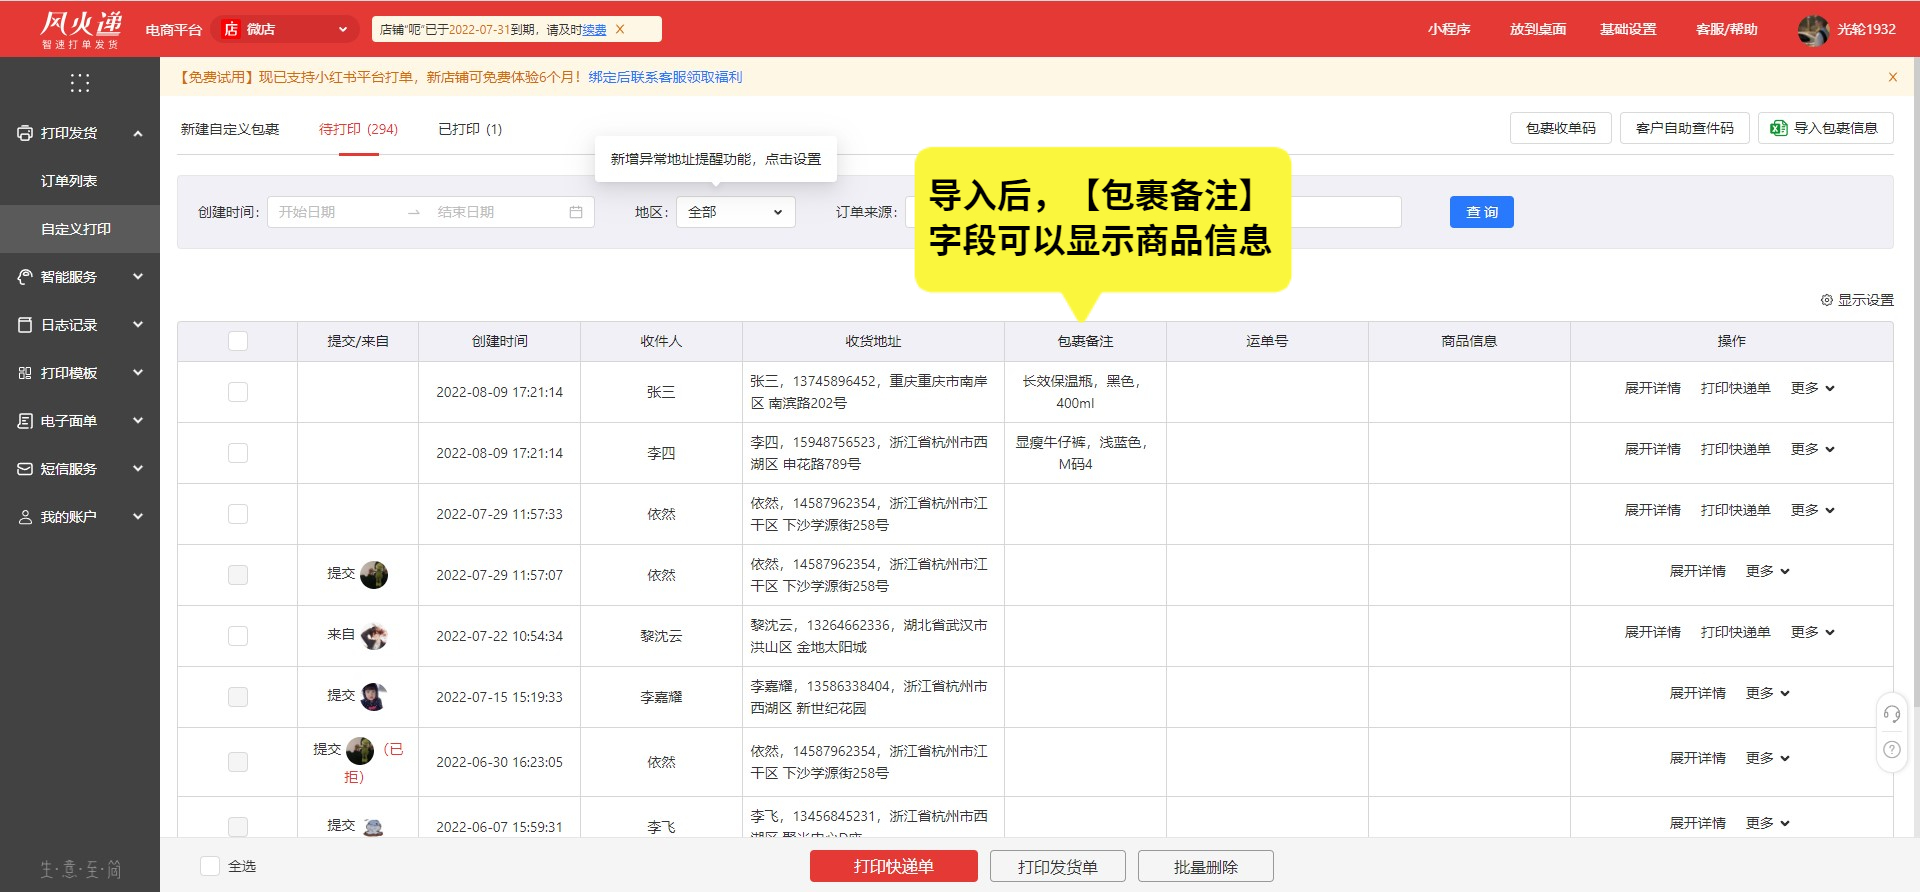The width and height of the screenshot is (1920, 892).
Task: Select 订单列表 in the sidebar
Action: click(69, 181)
